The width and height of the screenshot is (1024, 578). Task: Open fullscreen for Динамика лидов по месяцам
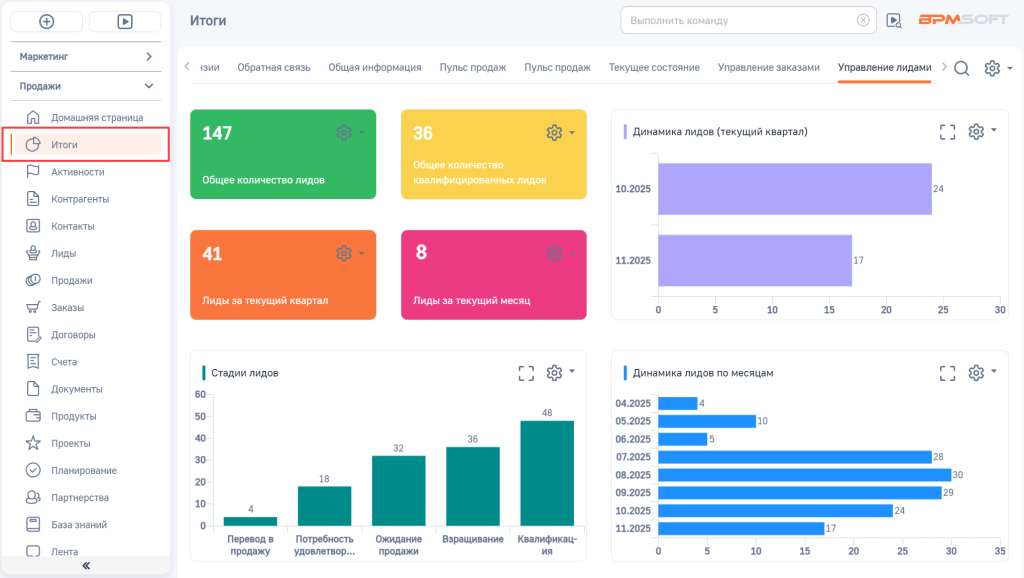tap(948, 373)
